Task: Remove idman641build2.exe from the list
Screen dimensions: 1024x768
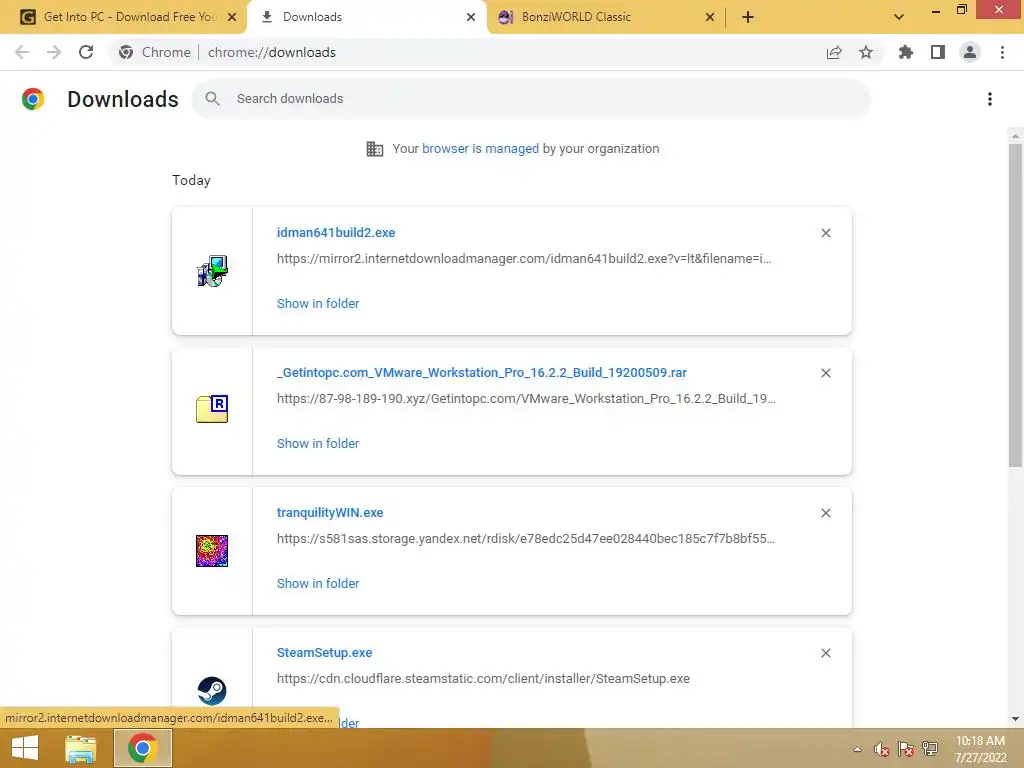Action: [x=825, y=233]
